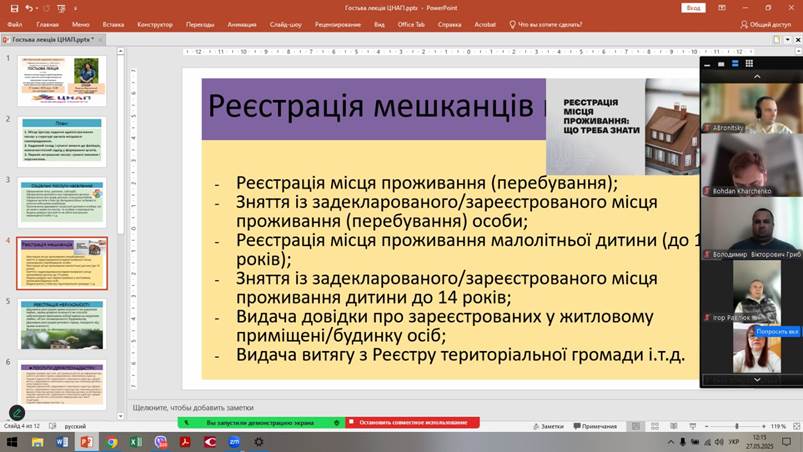This screenshot has height=452, width=803.
Task: Open the Вставка ribbon tab
Action: coord(113,23)
